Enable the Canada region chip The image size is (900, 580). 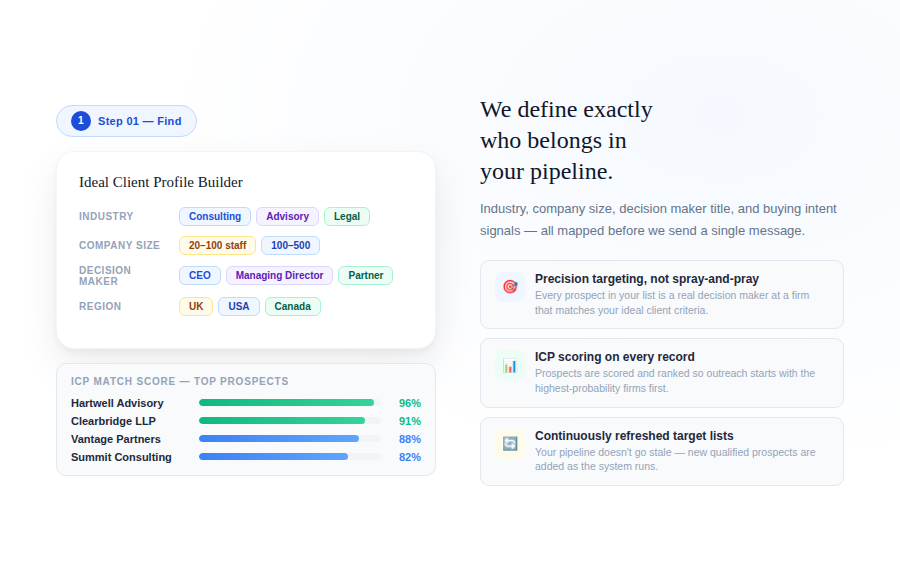pyautogui.click(x=292, y=307)
